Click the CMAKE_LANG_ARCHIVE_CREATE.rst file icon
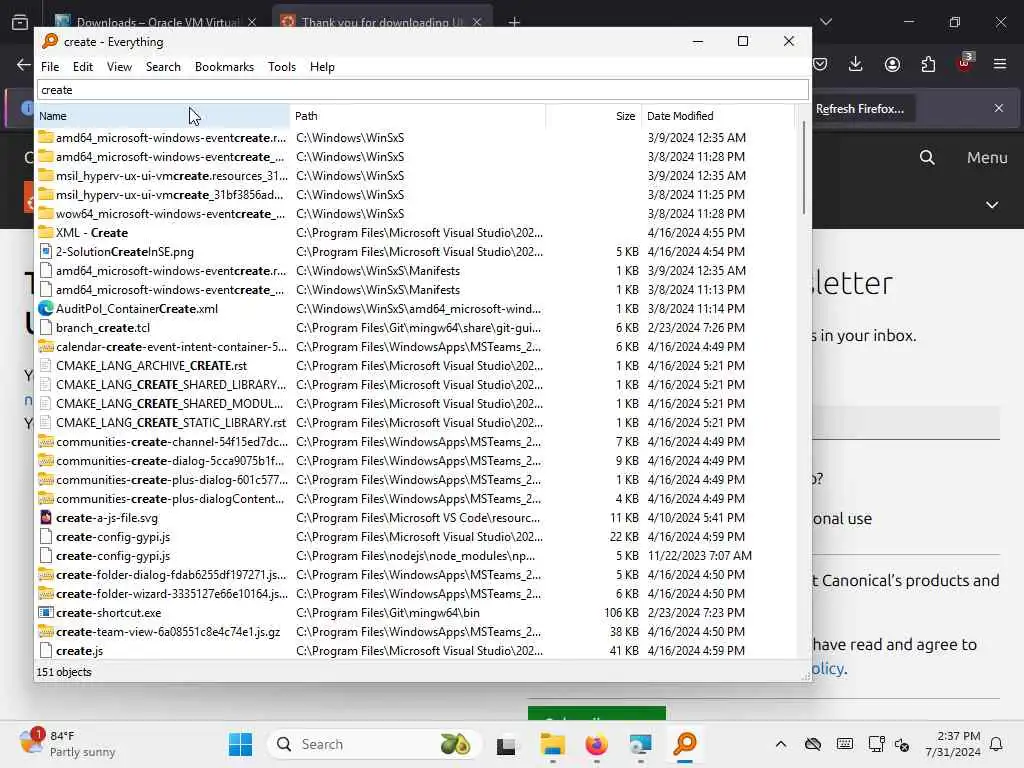This screenshot has height=768, width=1024. 46,366
